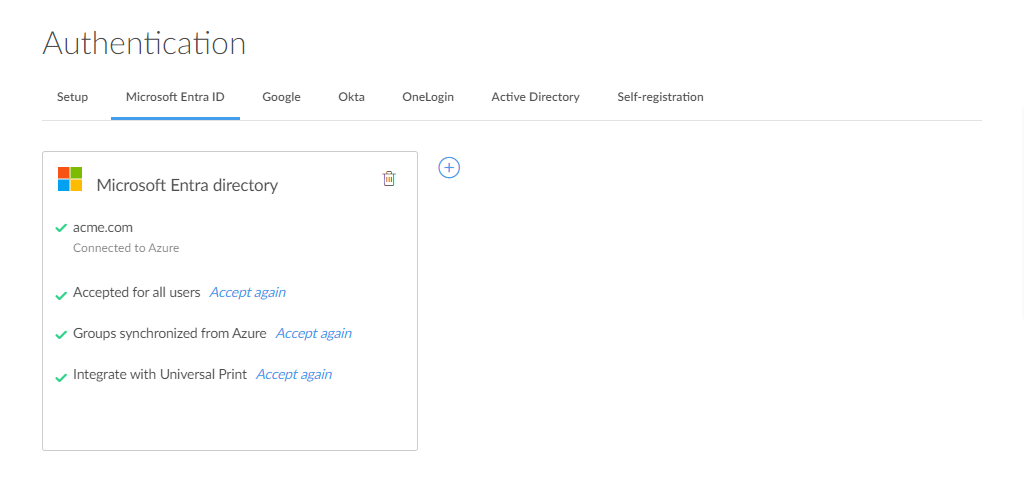Click the Groups synchronized from Azure label
The width and height of the screenshot is (1024, 477).
pos(170,333)
